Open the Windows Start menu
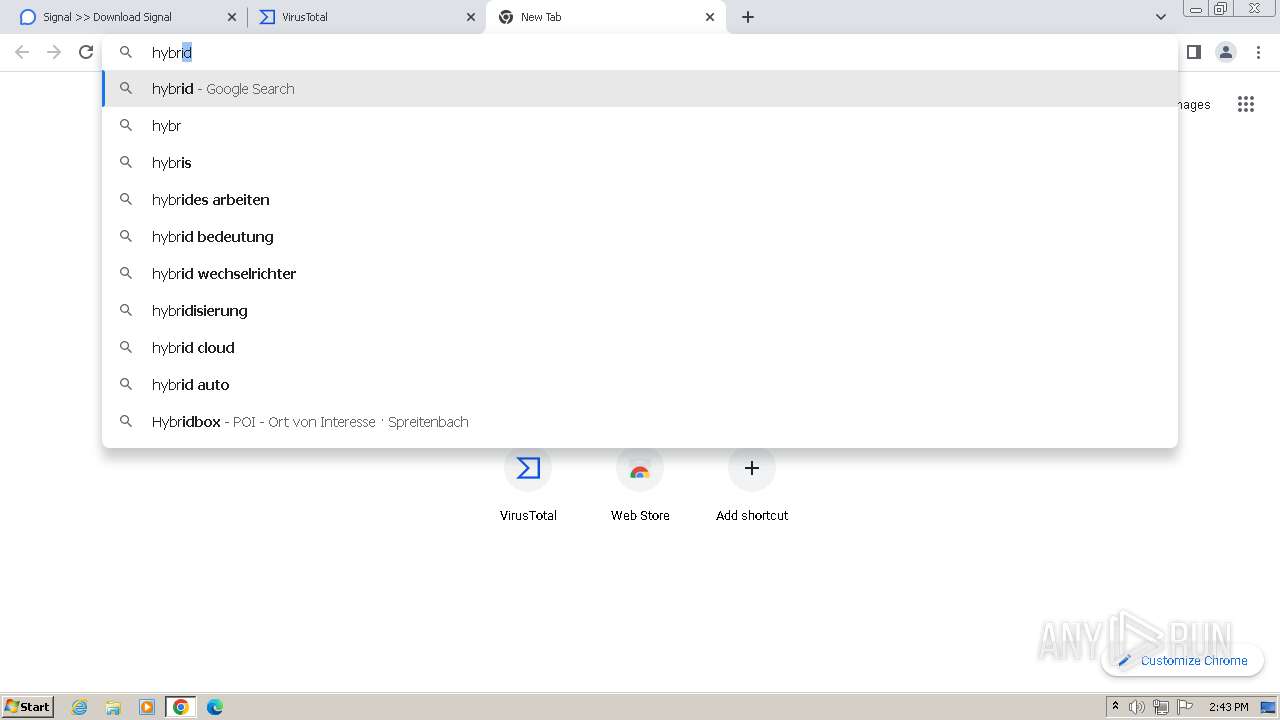Image resolution: width=1280 pixels, height=720 pixels. 28,706
